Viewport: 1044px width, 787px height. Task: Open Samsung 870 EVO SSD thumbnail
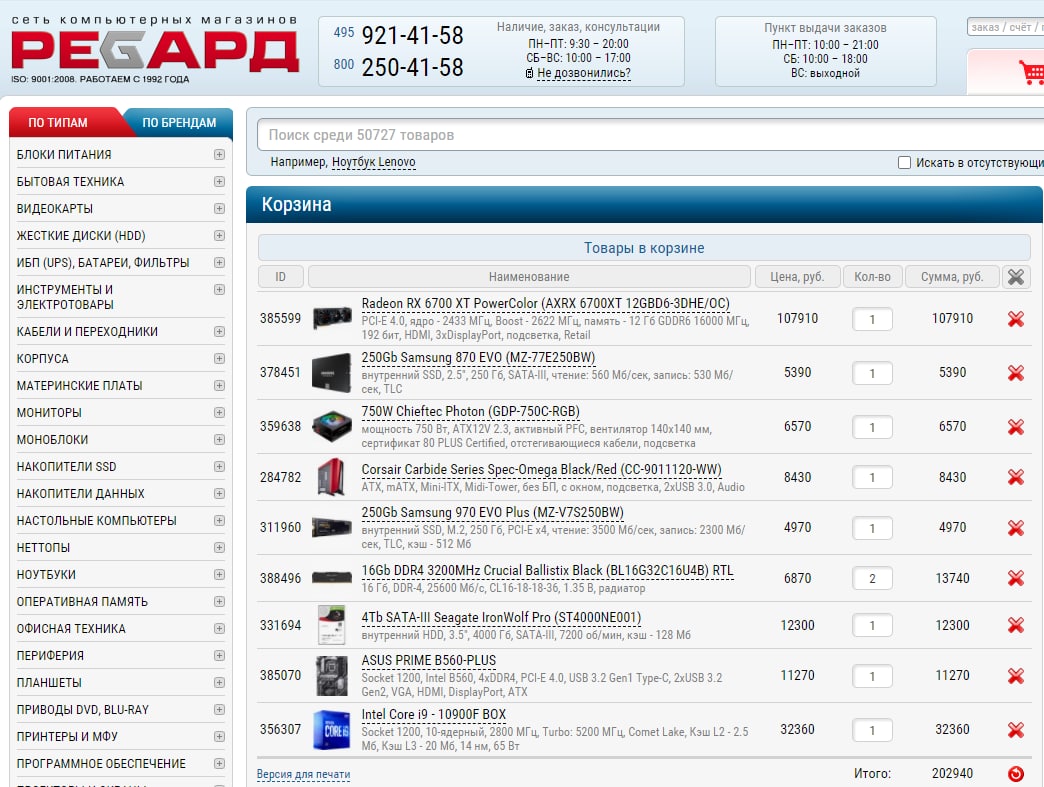(332, 372)
